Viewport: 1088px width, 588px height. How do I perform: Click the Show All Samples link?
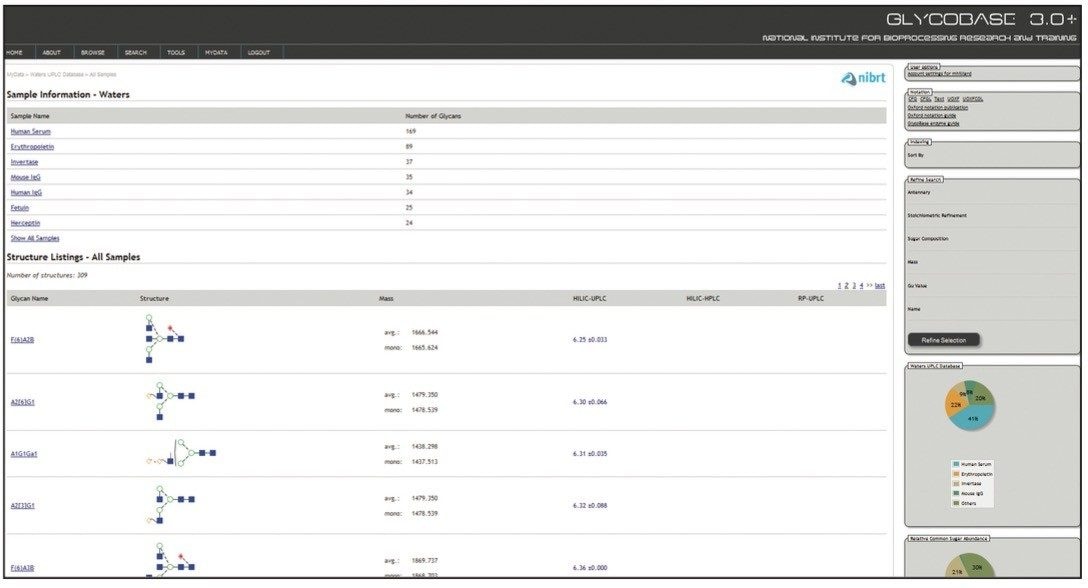click(x=35, y=239)
